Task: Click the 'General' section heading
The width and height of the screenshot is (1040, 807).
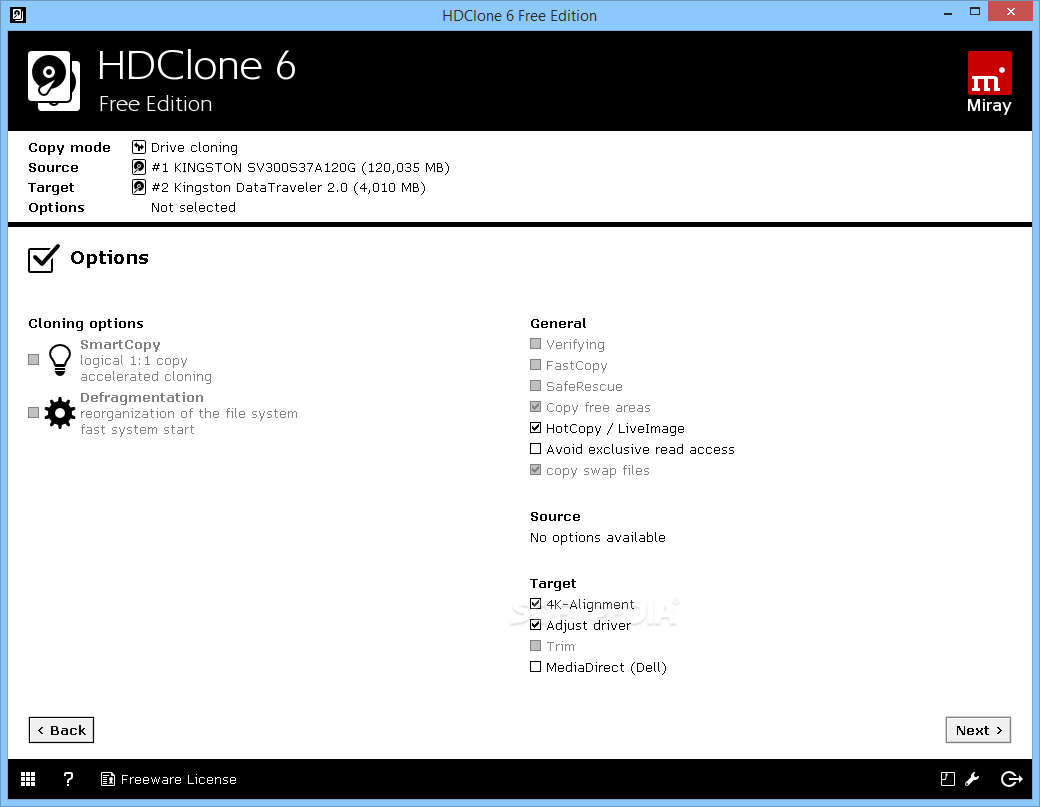Action: coord(558,323)
